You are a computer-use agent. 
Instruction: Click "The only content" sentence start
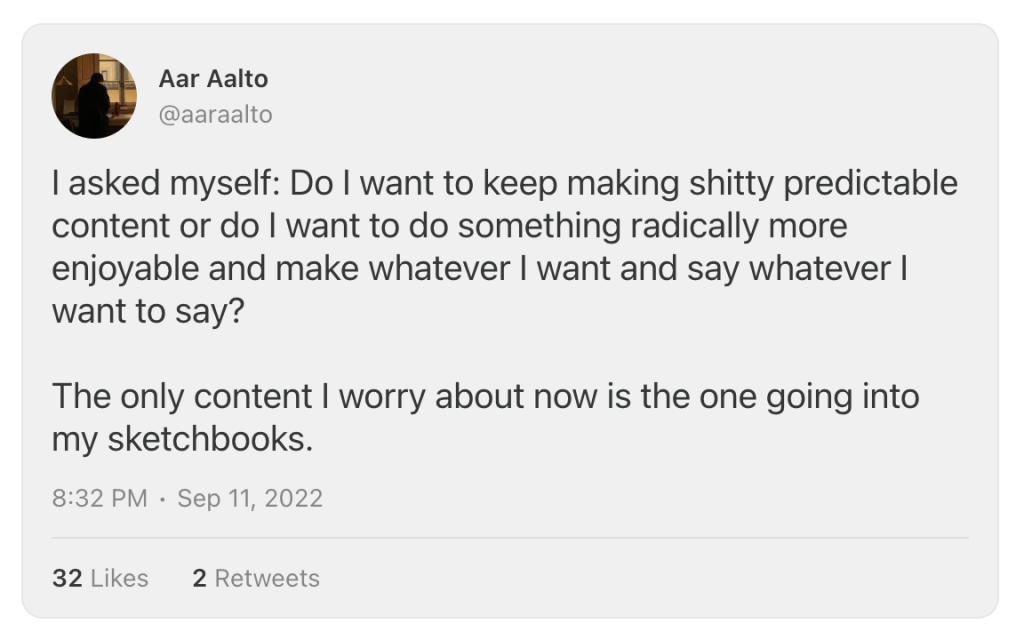pyautogui.click(x=181, y=396)
